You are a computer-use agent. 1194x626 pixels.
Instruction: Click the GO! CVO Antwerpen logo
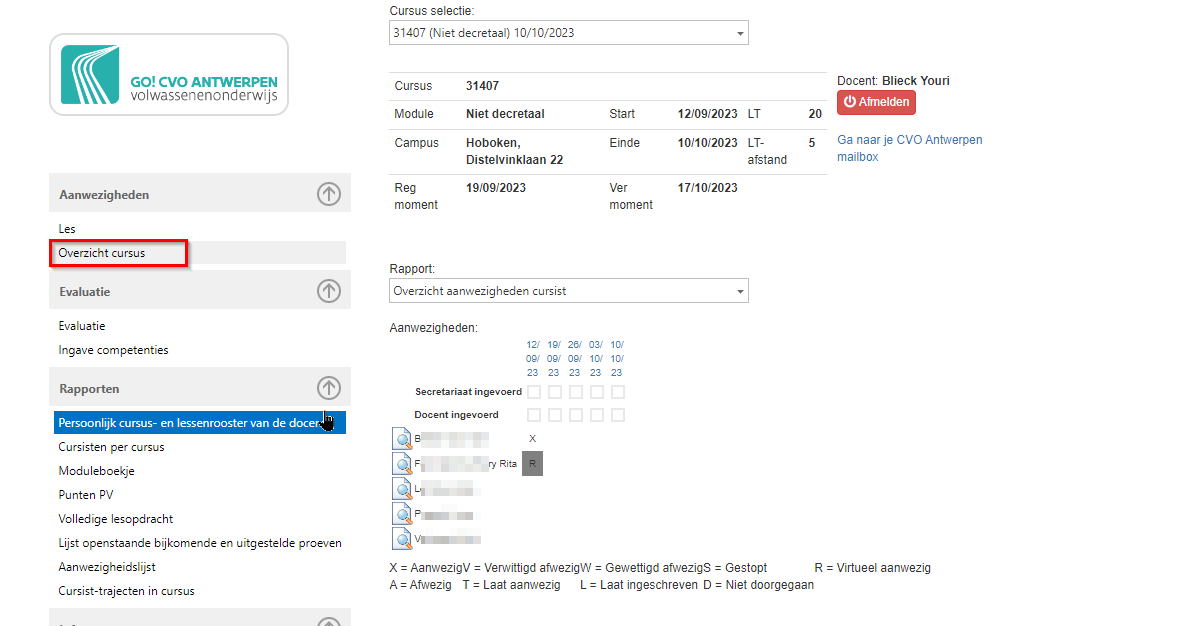click(x=169, y=75)
